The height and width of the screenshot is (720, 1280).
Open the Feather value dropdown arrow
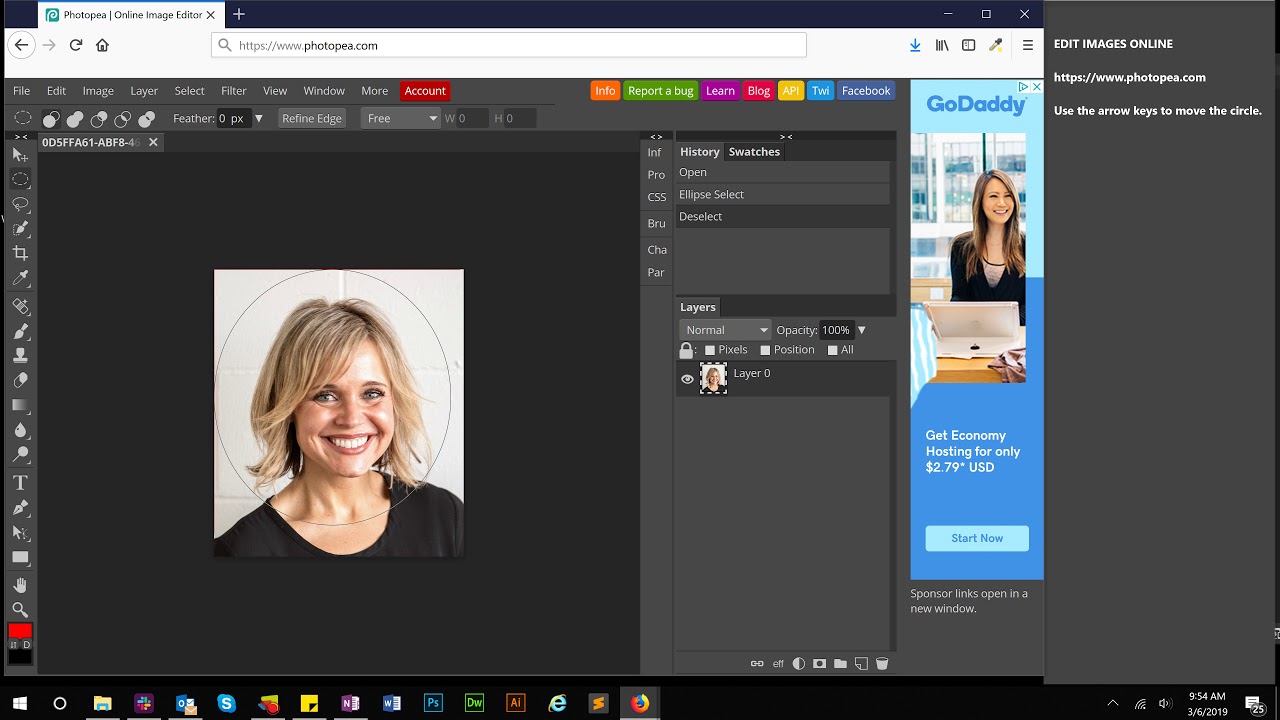click(259, 118)
